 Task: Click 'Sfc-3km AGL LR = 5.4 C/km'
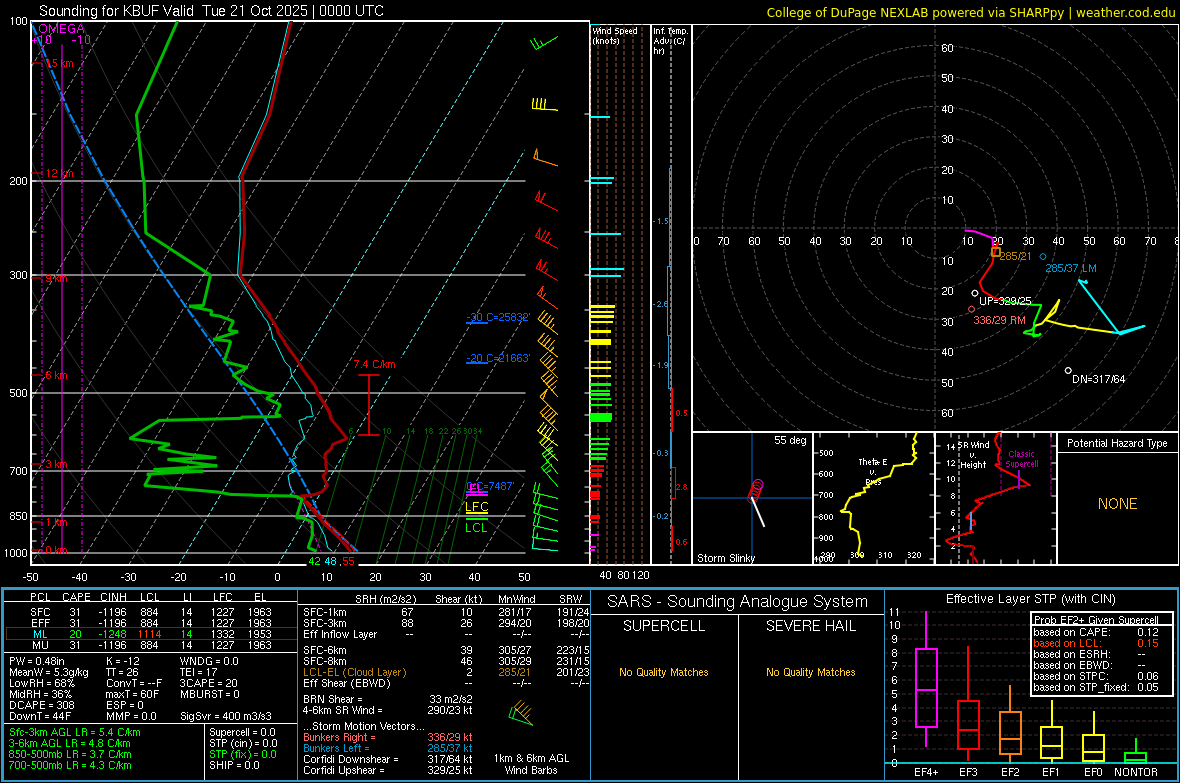[x=75, y=732]
